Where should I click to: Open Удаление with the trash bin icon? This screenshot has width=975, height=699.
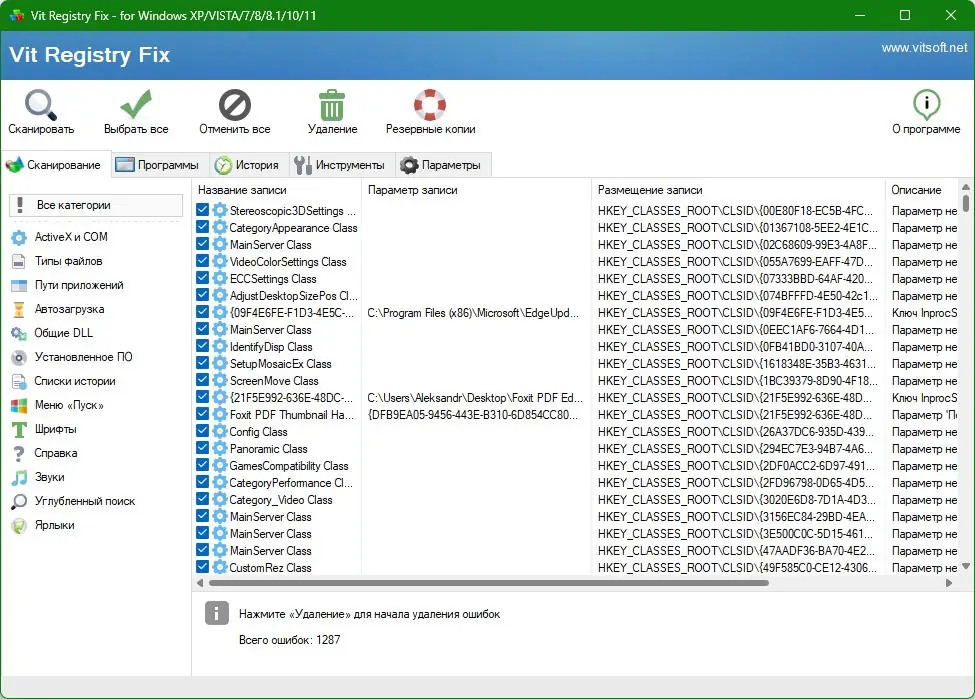pos(331,103)
